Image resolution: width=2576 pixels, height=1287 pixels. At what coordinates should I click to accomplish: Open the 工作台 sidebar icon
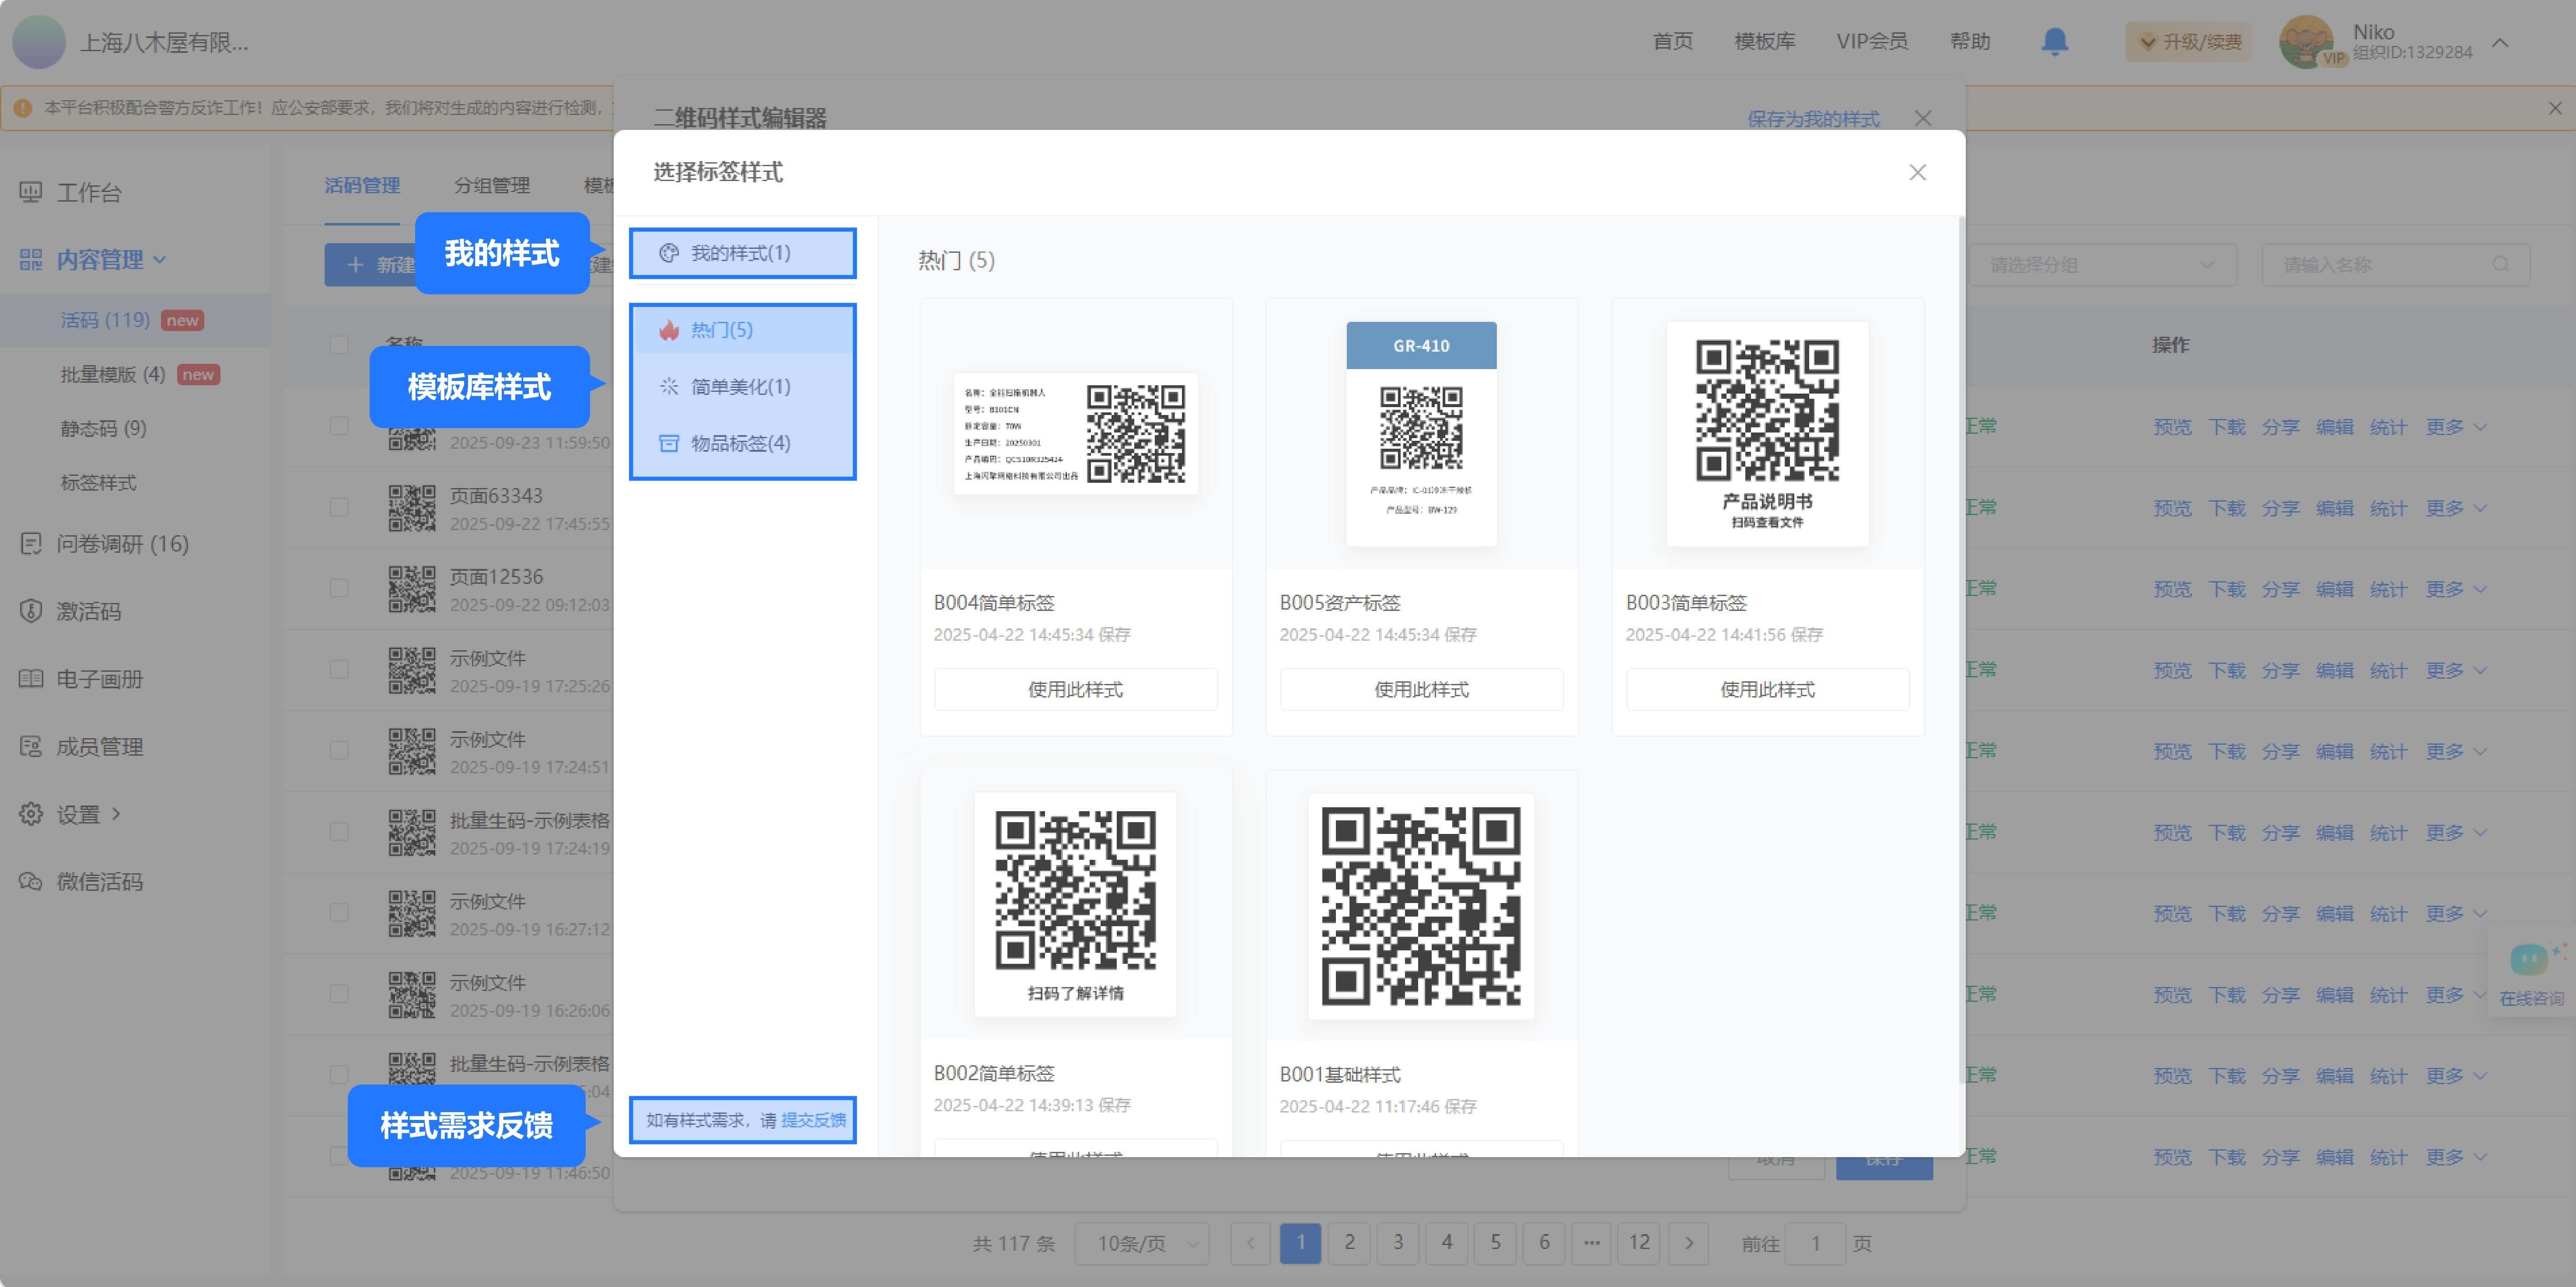[31, 192]
